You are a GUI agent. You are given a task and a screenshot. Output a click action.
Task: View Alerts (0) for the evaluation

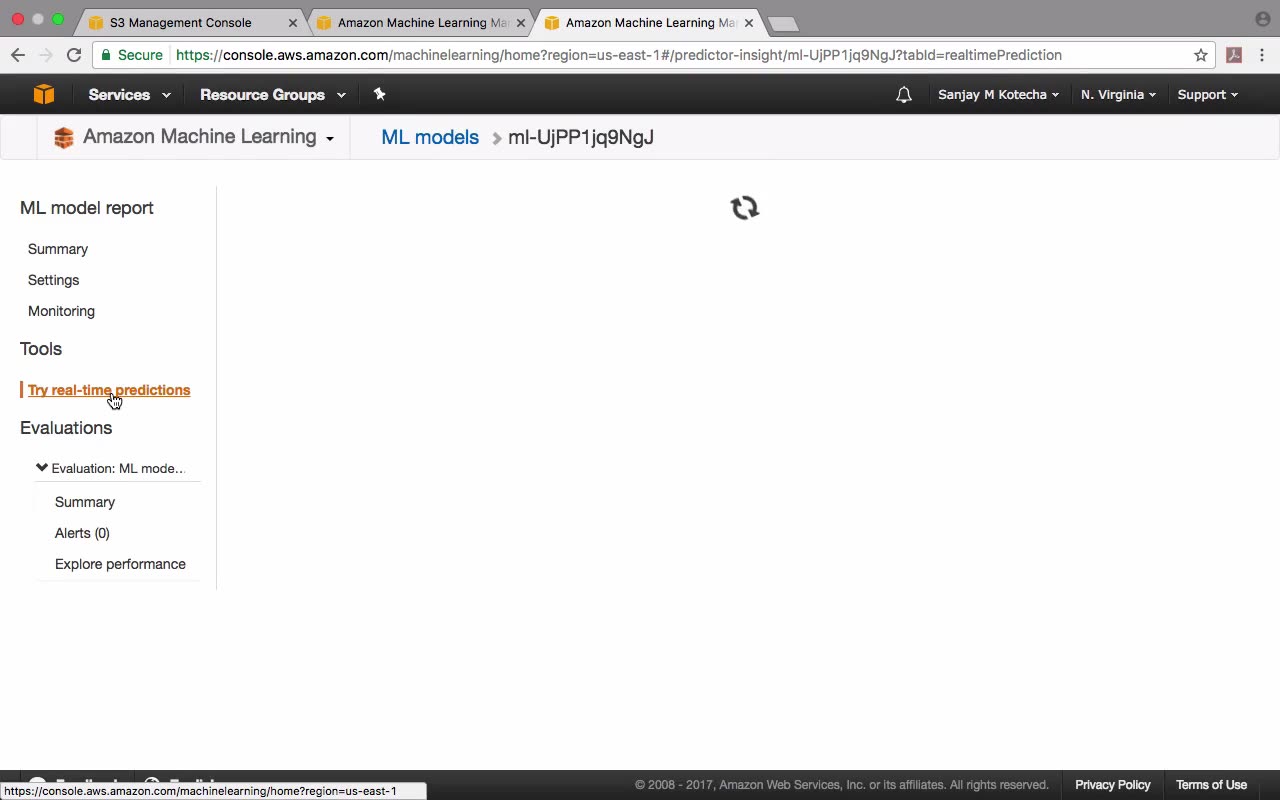pyautogui.click(x=82, y=533)
